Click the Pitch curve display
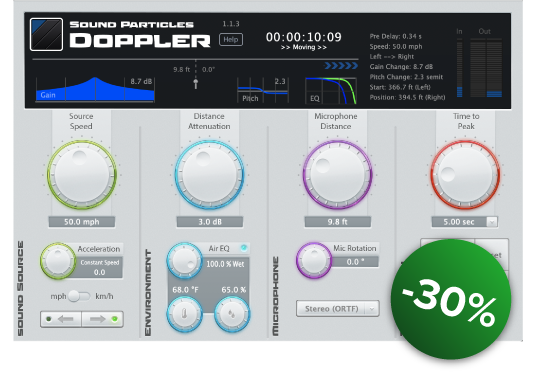The width and height of the screenshot is (536, 372). coord(263,90)
